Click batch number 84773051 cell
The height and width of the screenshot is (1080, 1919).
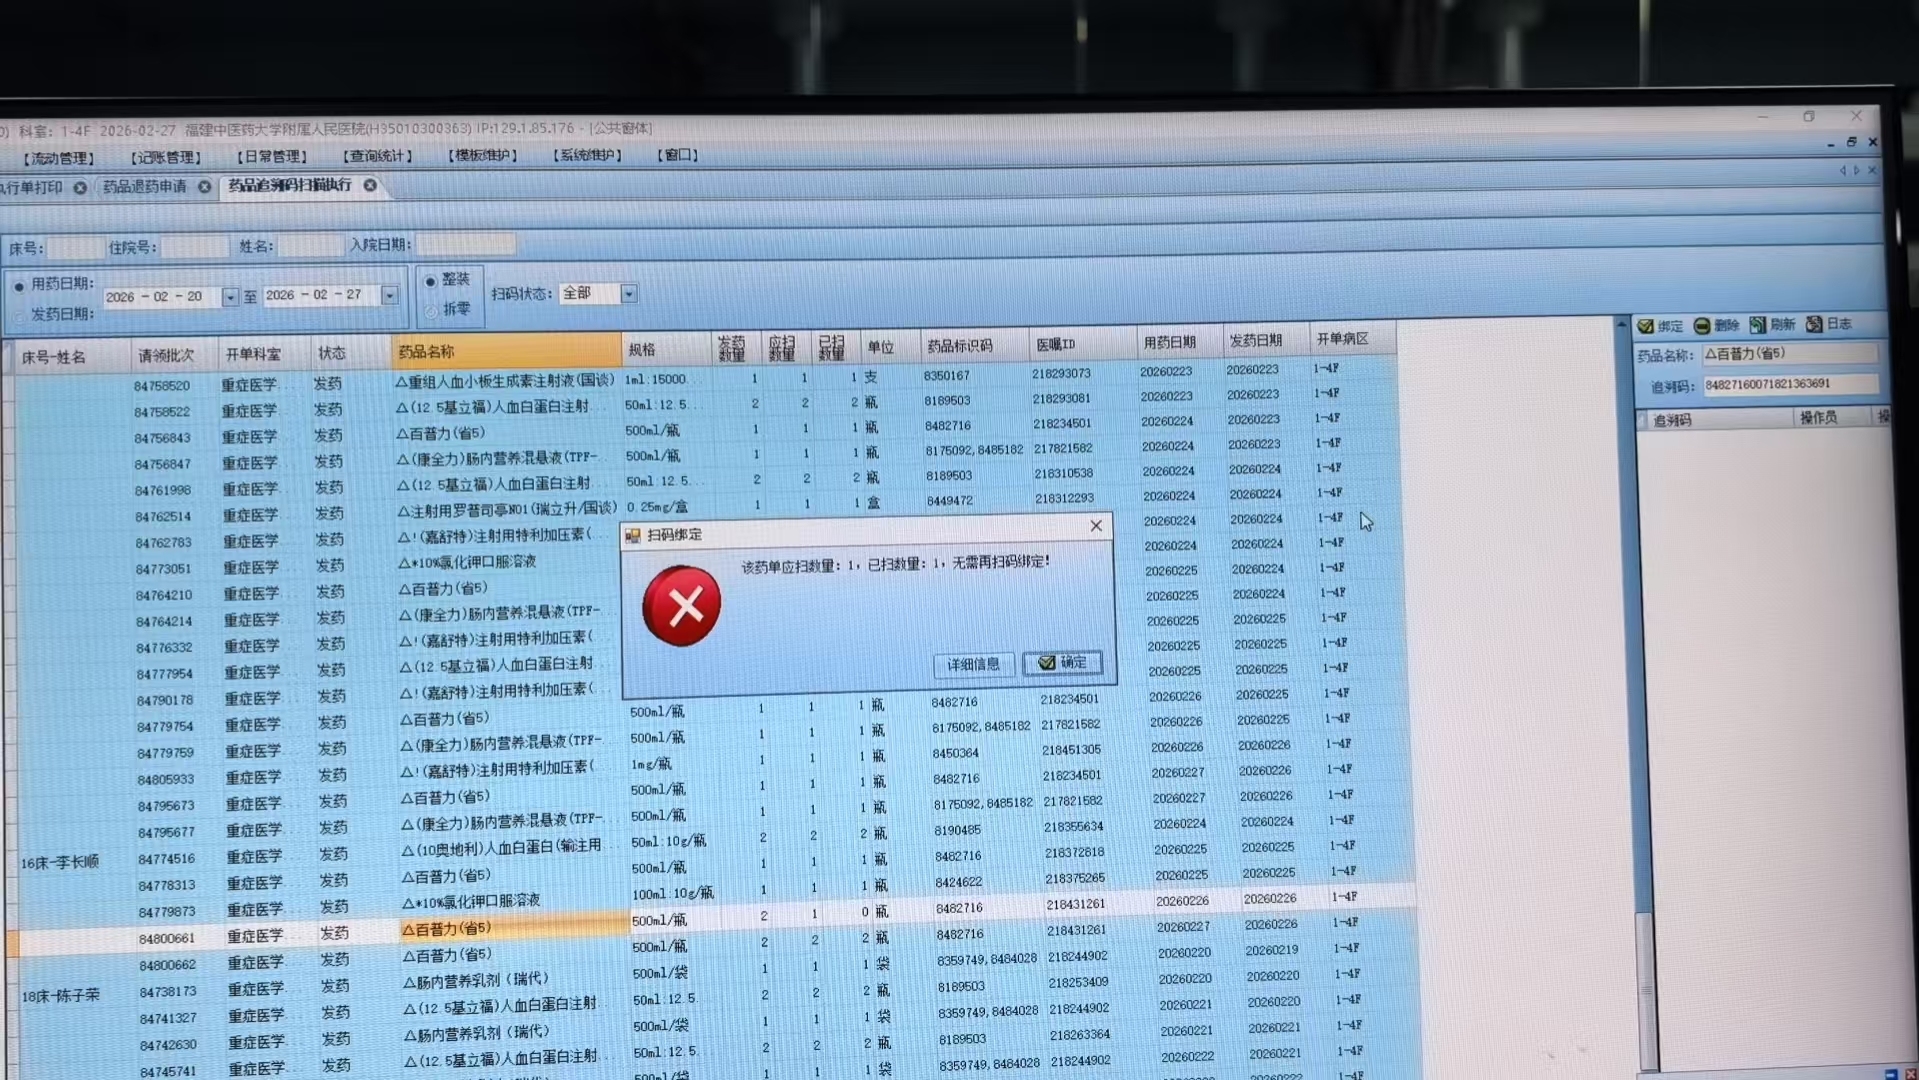click(164, 569)
